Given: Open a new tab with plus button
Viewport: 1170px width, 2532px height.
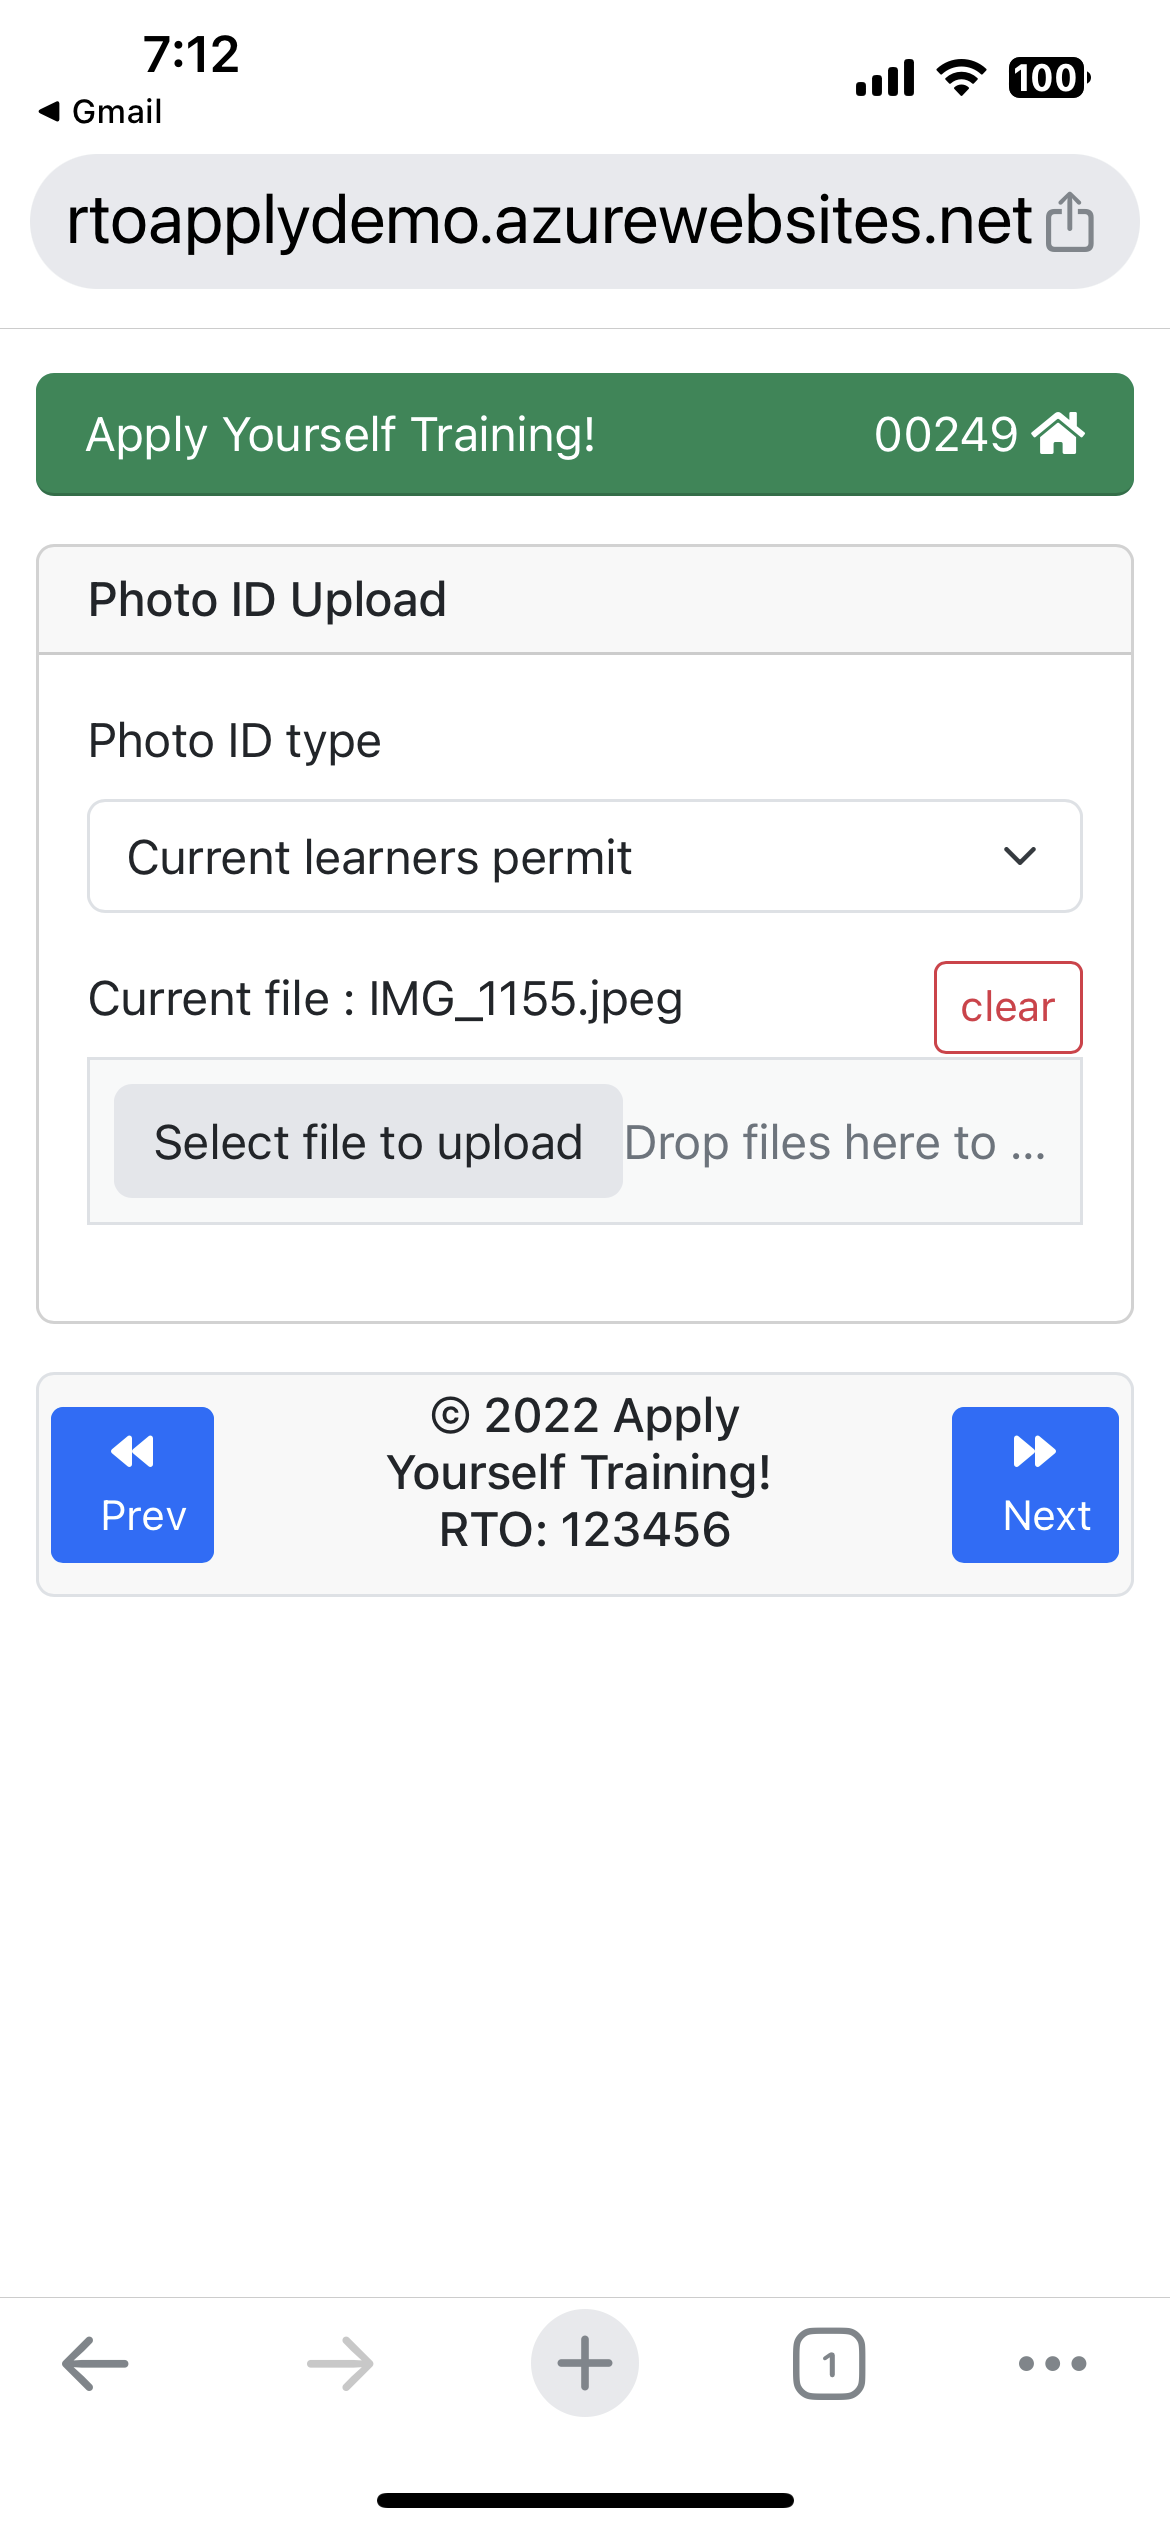Looking at the screenshot, I should (x=584, y=2363).
